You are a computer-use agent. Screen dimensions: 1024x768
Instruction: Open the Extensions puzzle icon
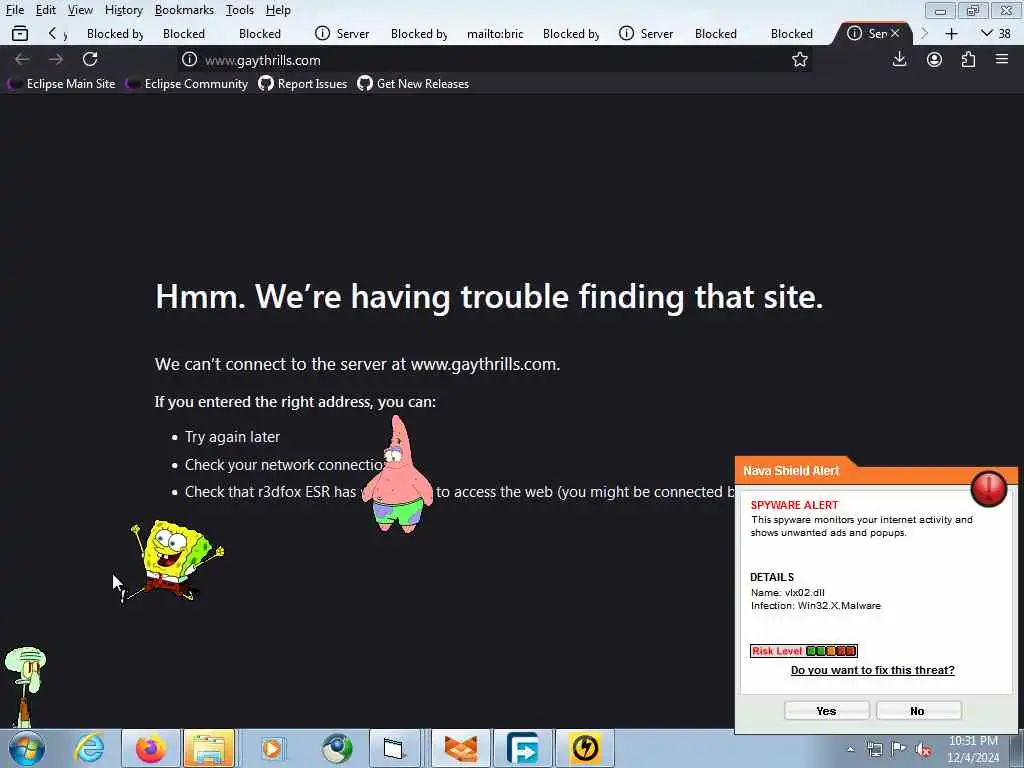tap(968, 59)
